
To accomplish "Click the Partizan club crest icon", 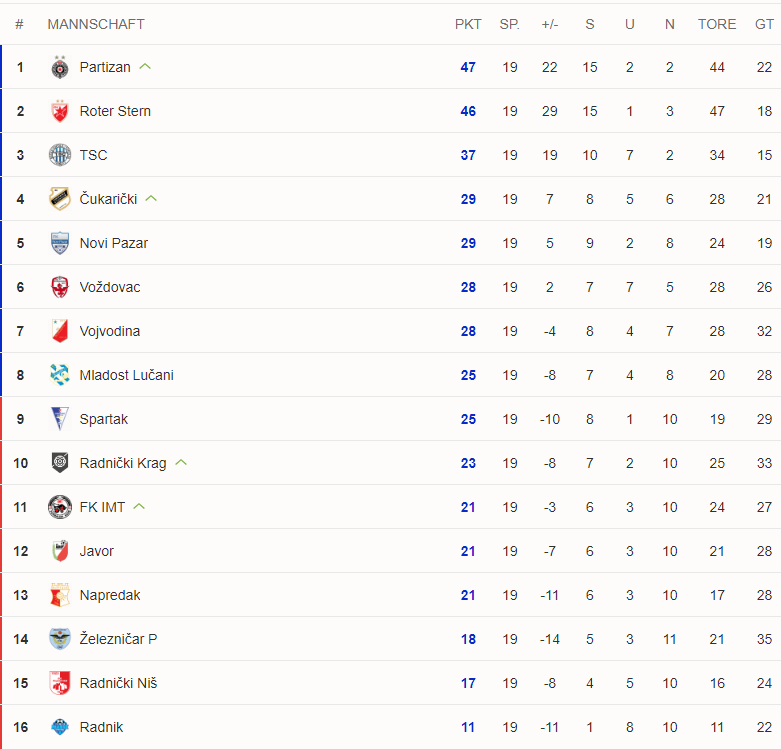I will (60, 68).
